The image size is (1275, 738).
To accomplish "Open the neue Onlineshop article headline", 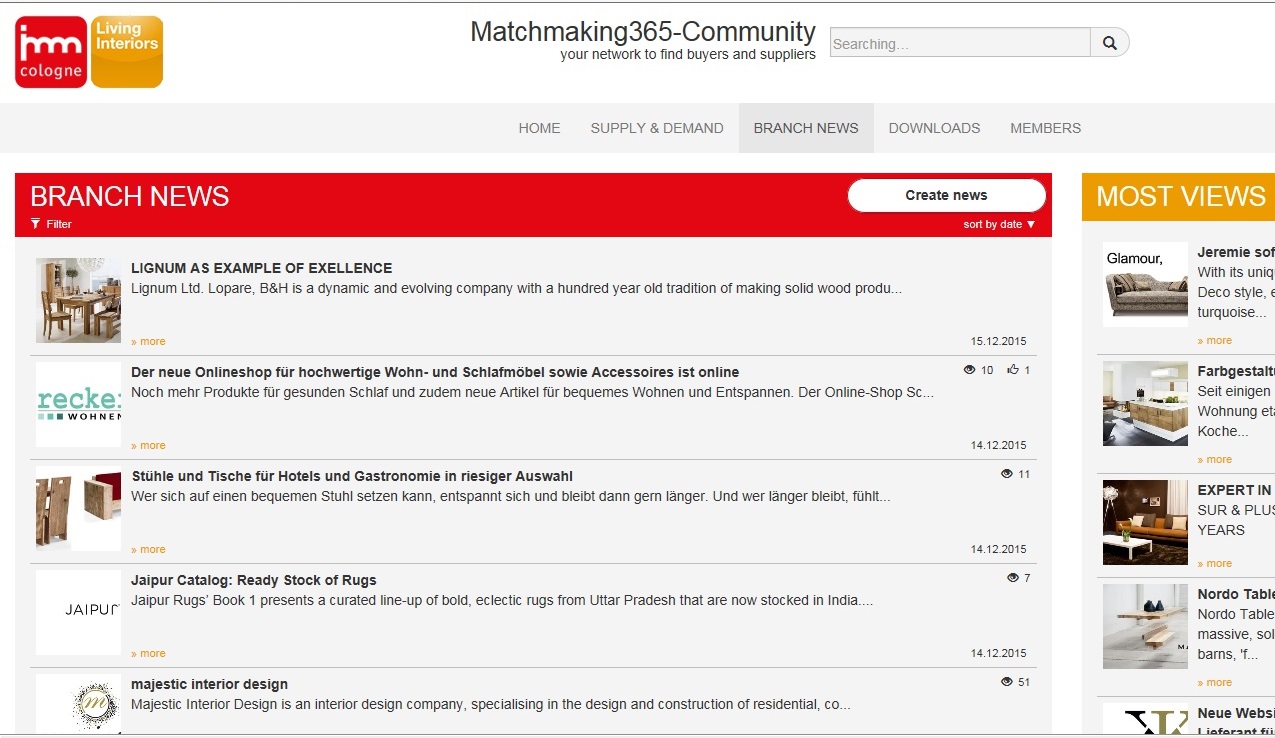I will click(435, 372).
